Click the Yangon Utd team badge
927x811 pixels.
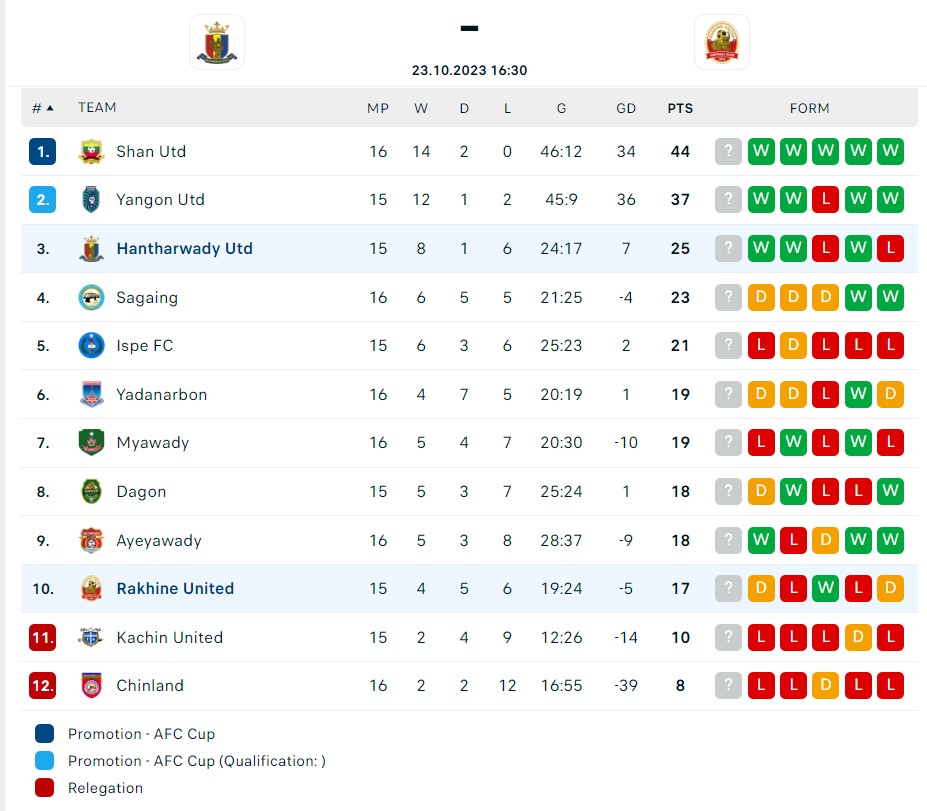(x=91, y=200)
